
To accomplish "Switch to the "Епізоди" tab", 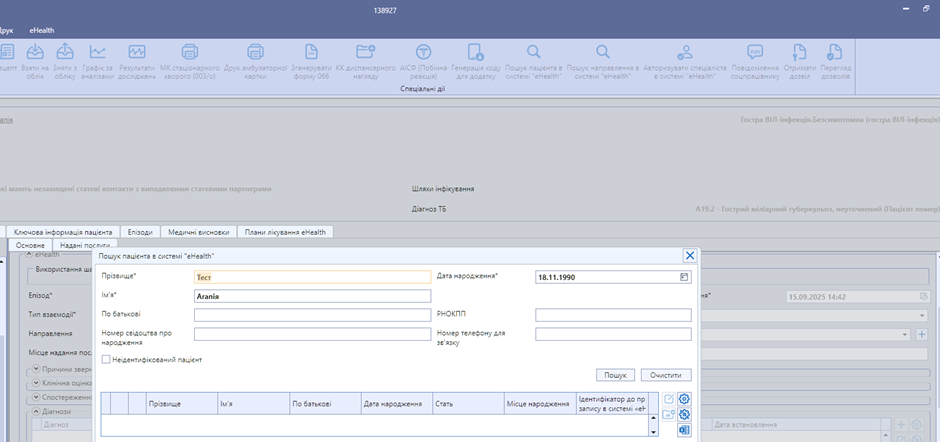I will pos(140,232).
